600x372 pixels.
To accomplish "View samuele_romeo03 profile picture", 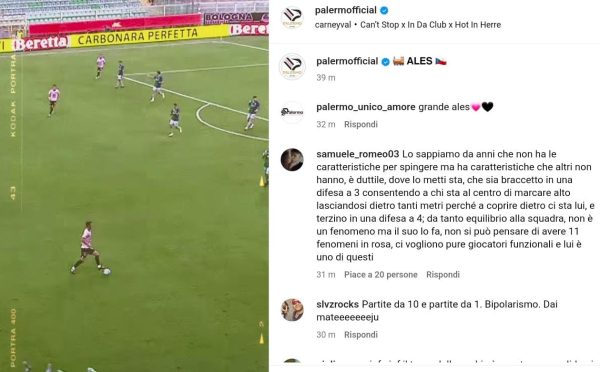I will [x=292, y=160].
